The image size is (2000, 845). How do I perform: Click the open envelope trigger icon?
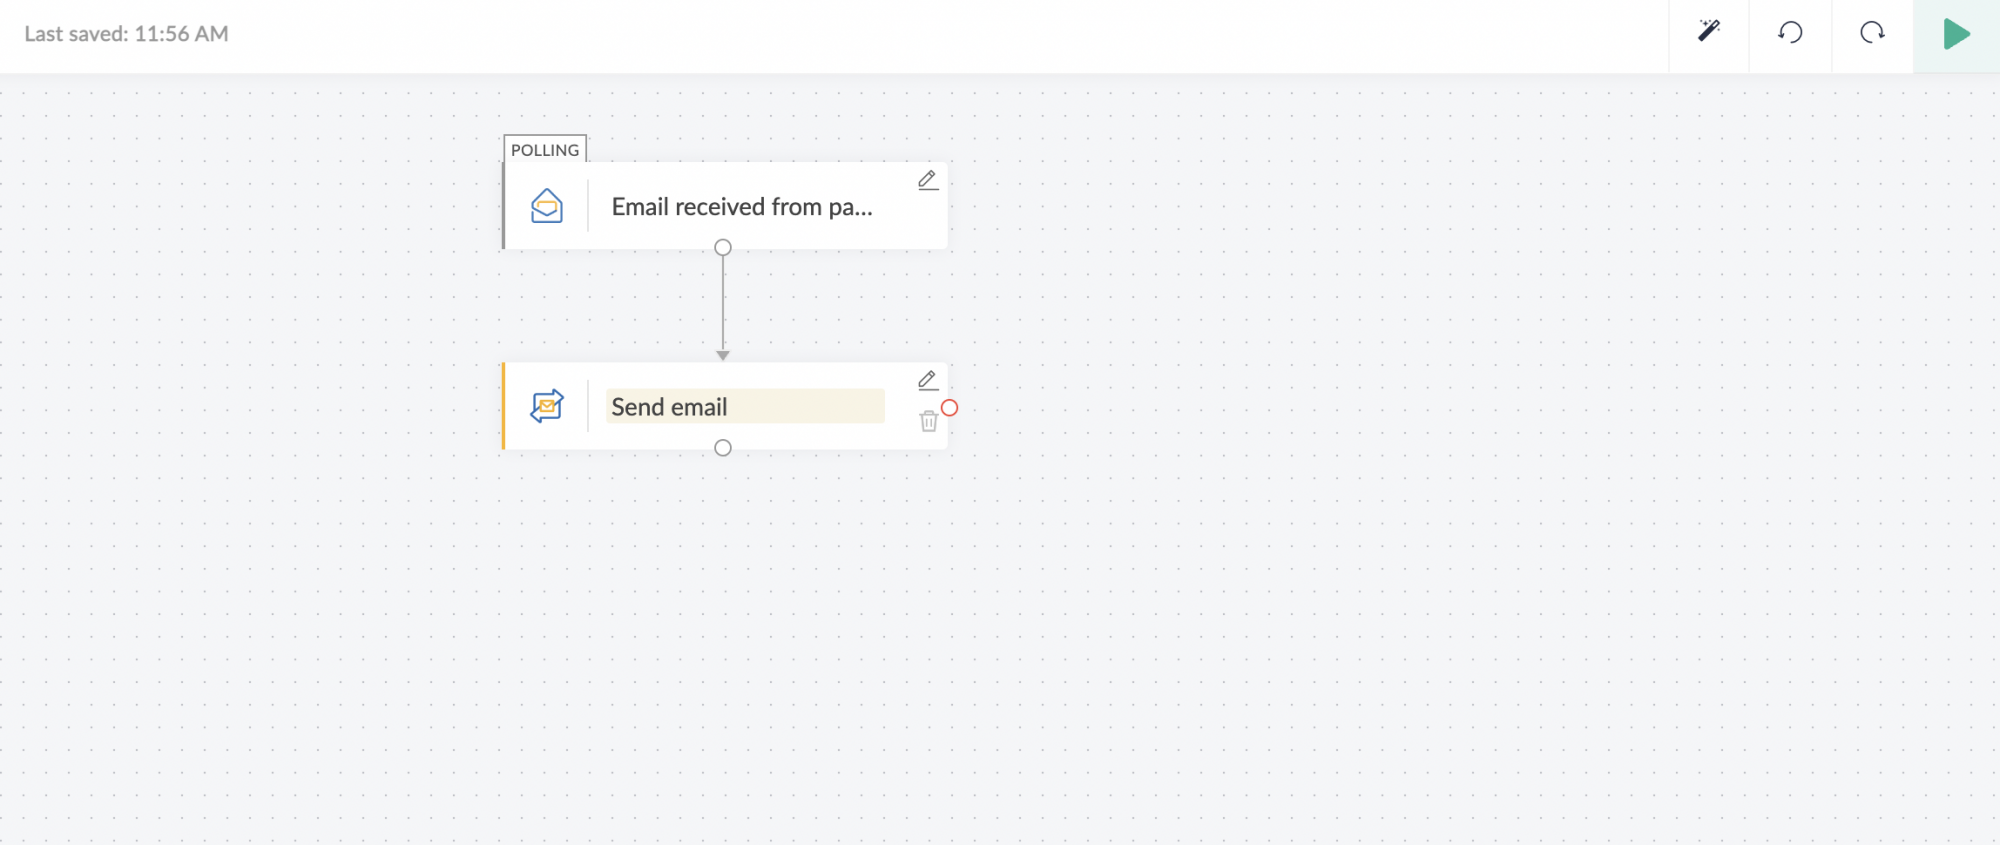(547, 206)
